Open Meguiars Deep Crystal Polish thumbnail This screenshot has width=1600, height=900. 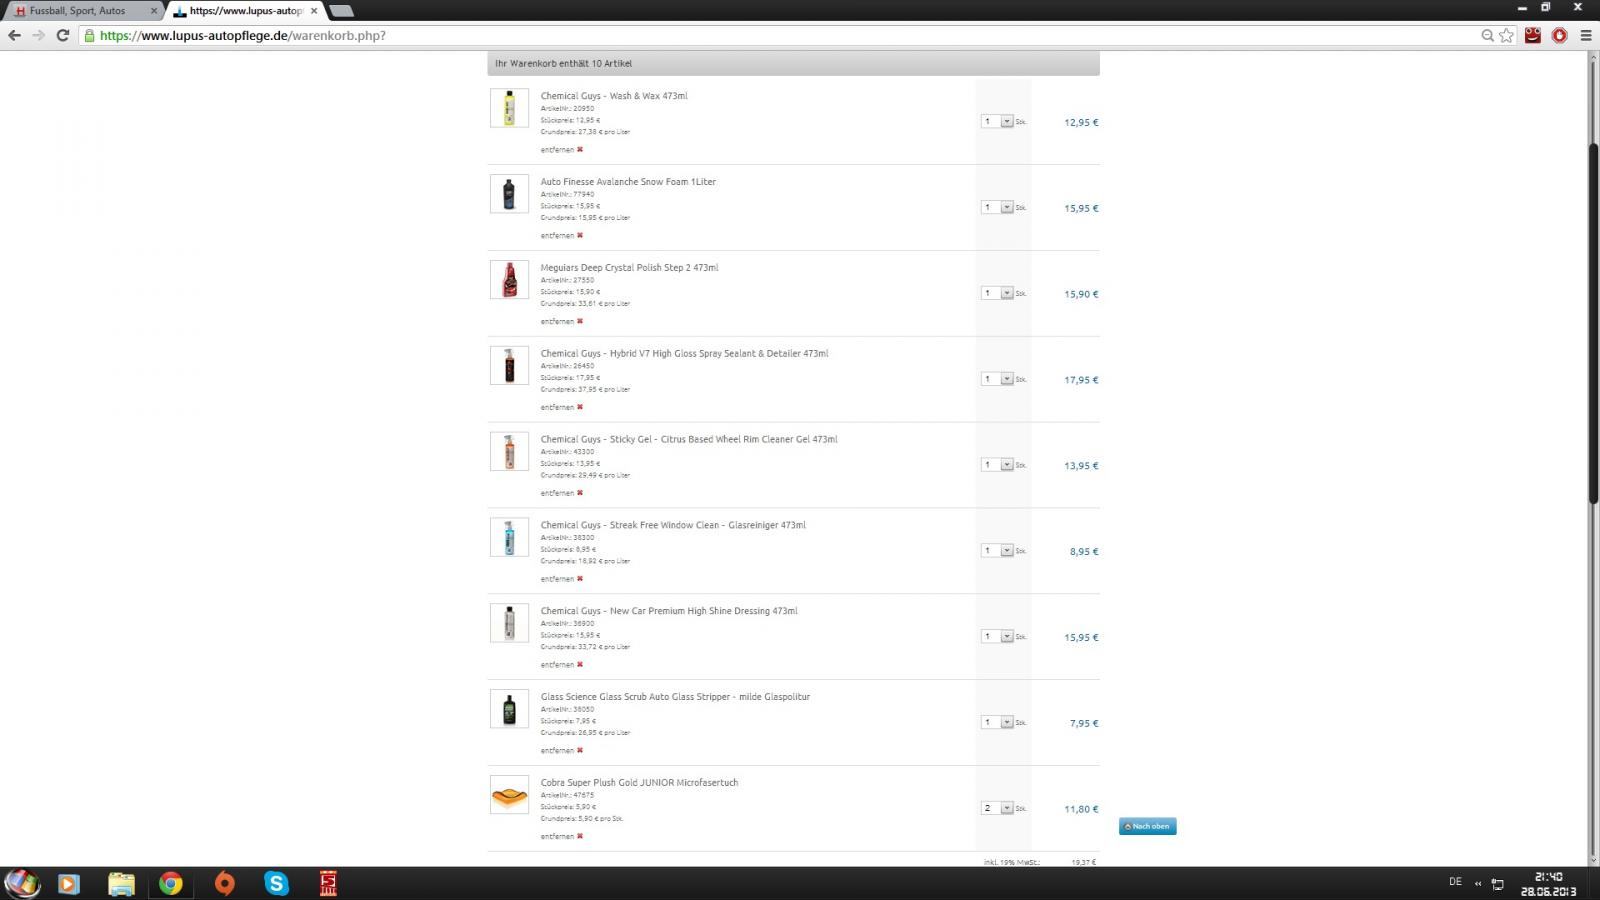click(x=509, y=280)
